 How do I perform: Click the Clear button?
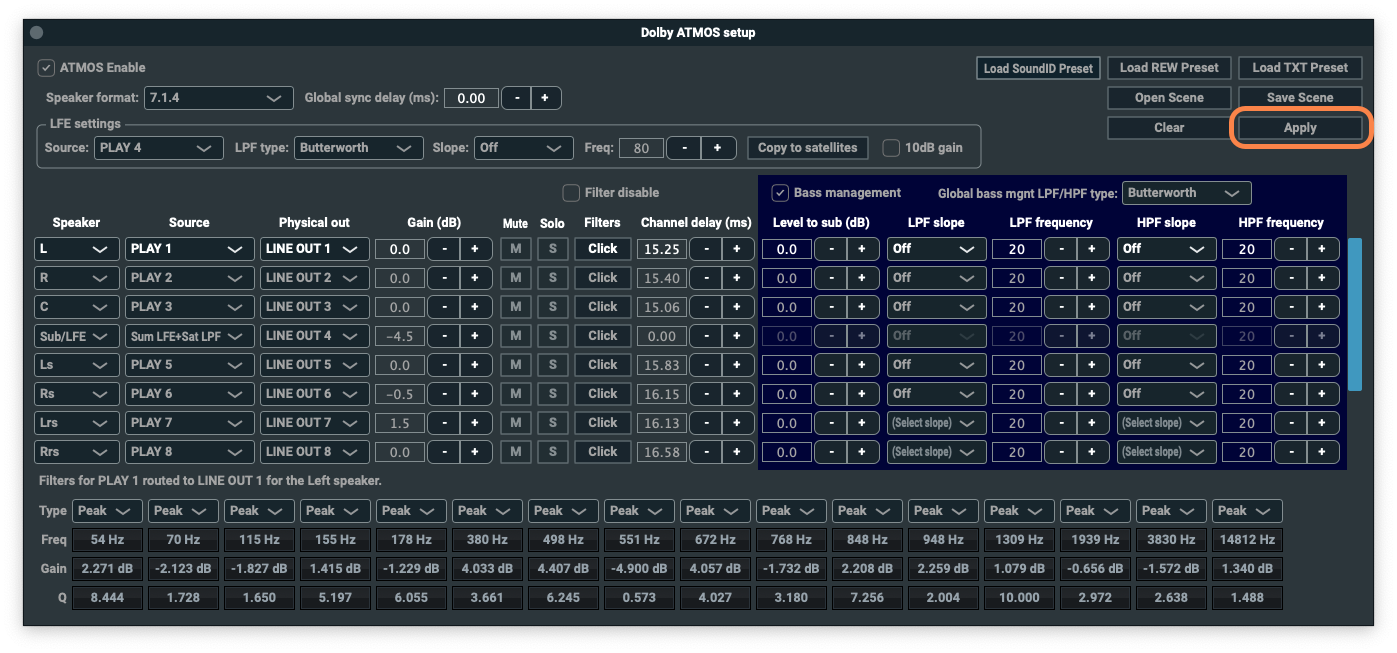(x=1169, y=128)
